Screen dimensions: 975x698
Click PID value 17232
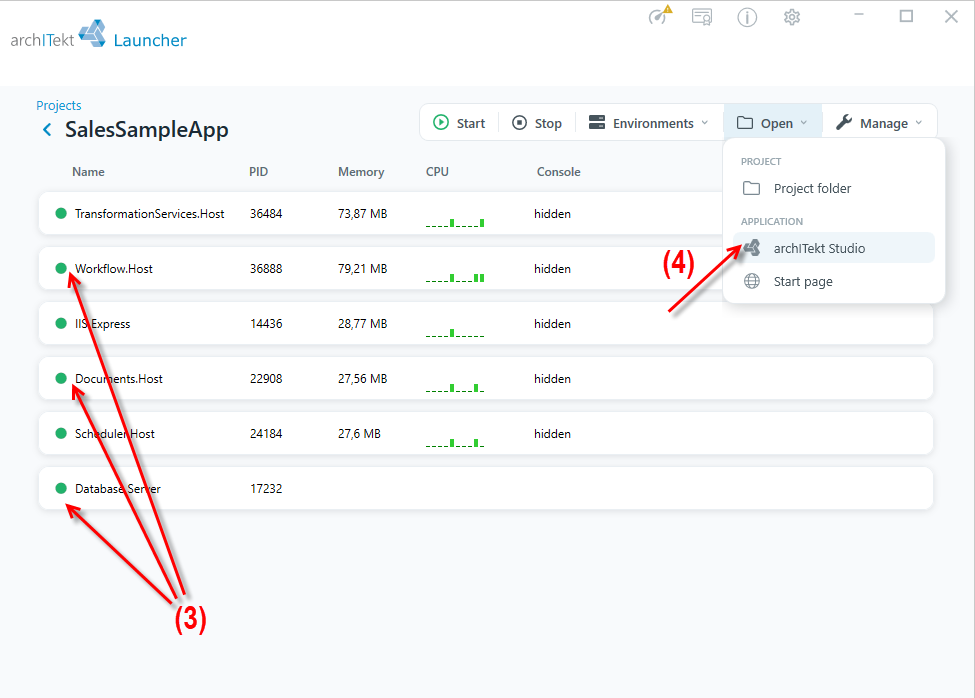click(266, 489)
